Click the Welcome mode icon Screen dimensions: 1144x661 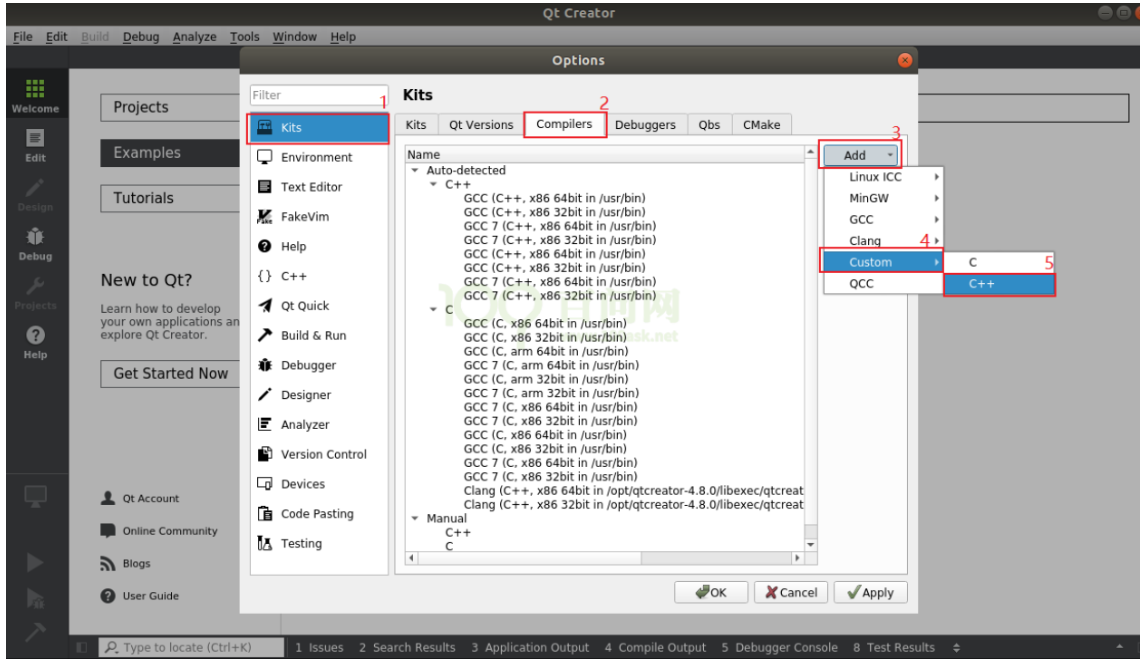pyautogui.click(x=35, y=96)
